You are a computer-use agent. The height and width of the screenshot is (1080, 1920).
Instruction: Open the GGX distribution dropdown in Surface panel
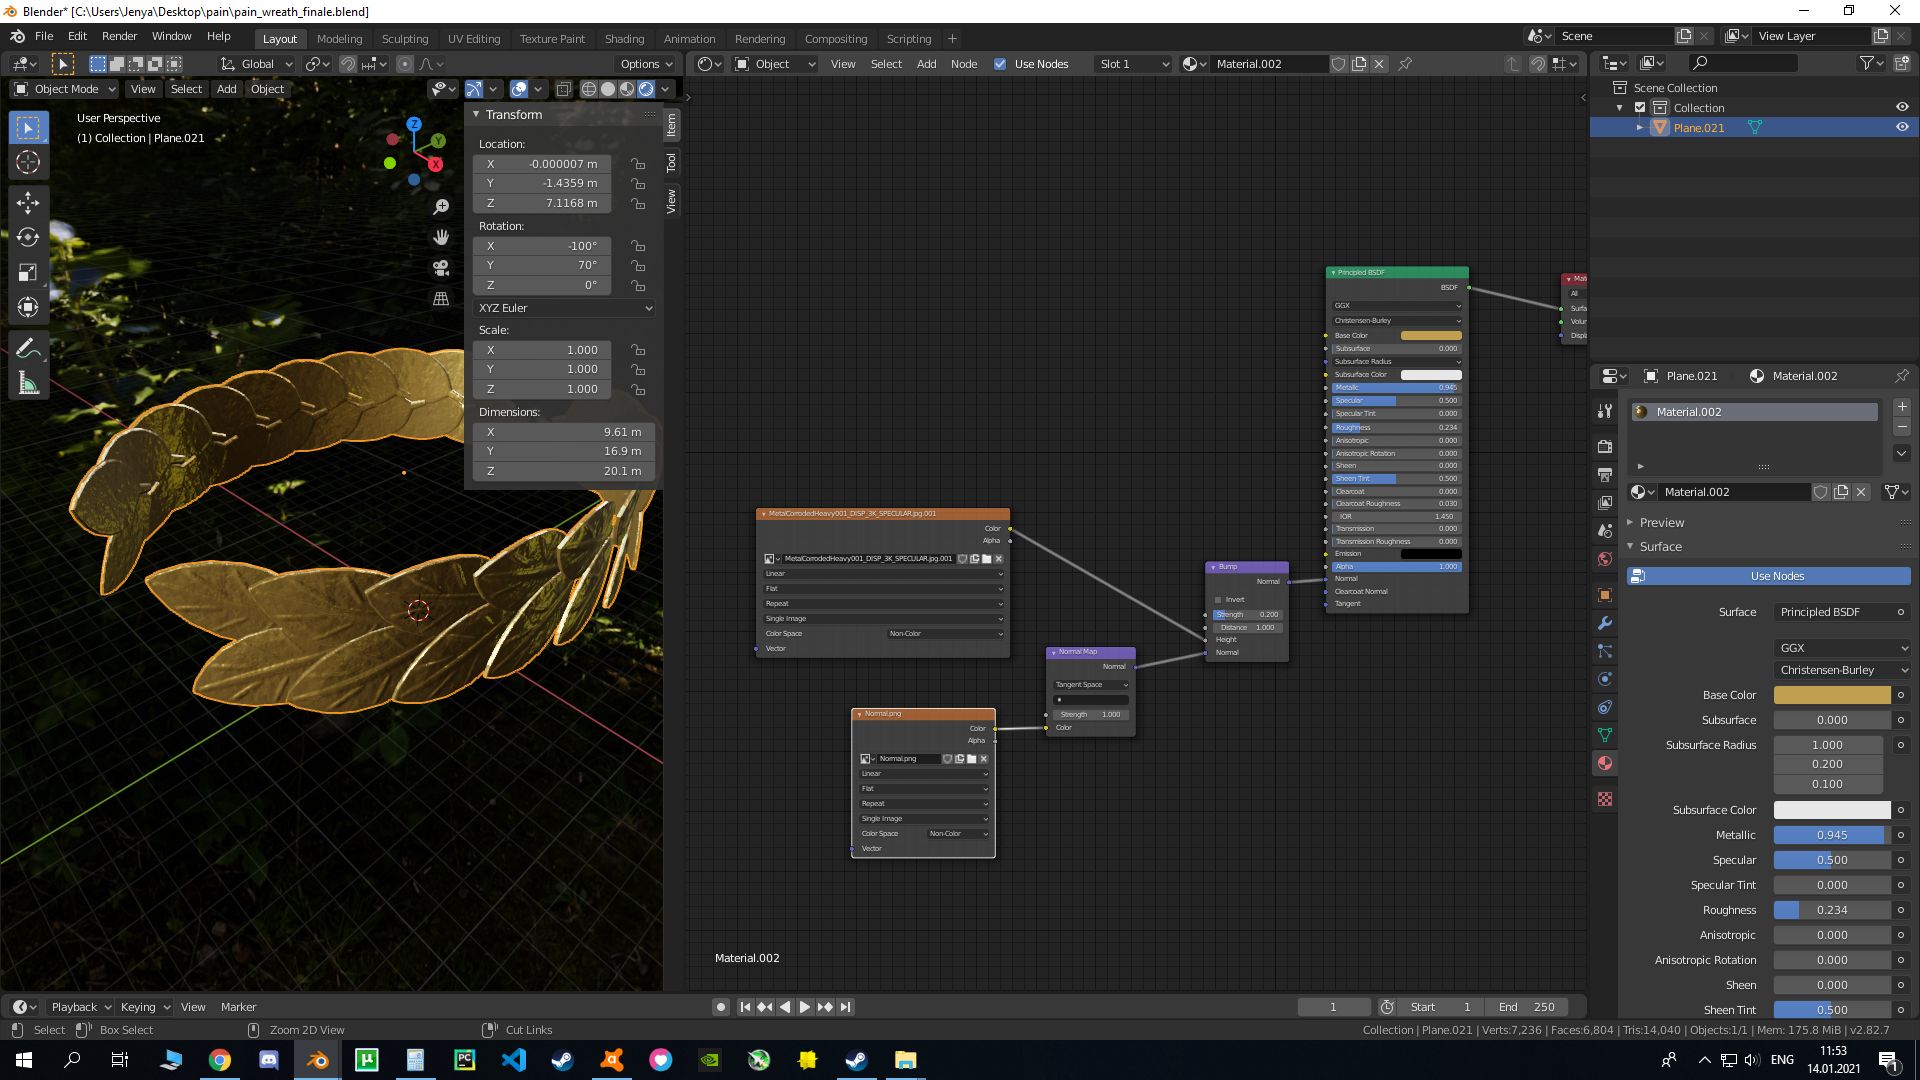[1841, 647]
